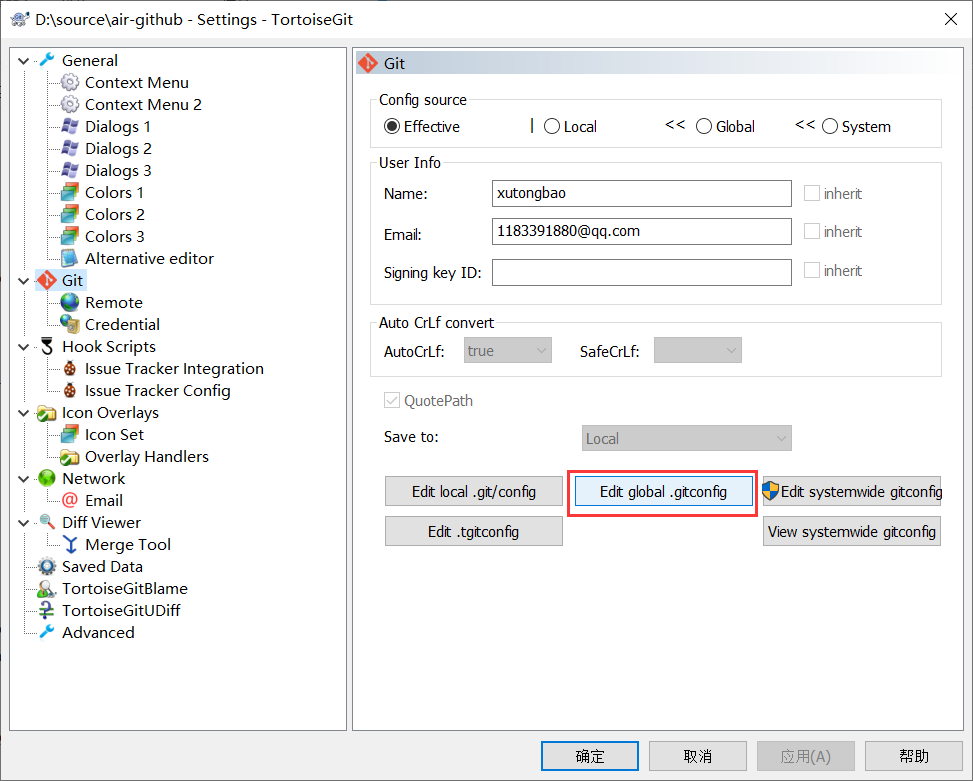973x781 pixels.
Task: Click the Diff Viewer magnifier icon
Action: click(47, 522)
